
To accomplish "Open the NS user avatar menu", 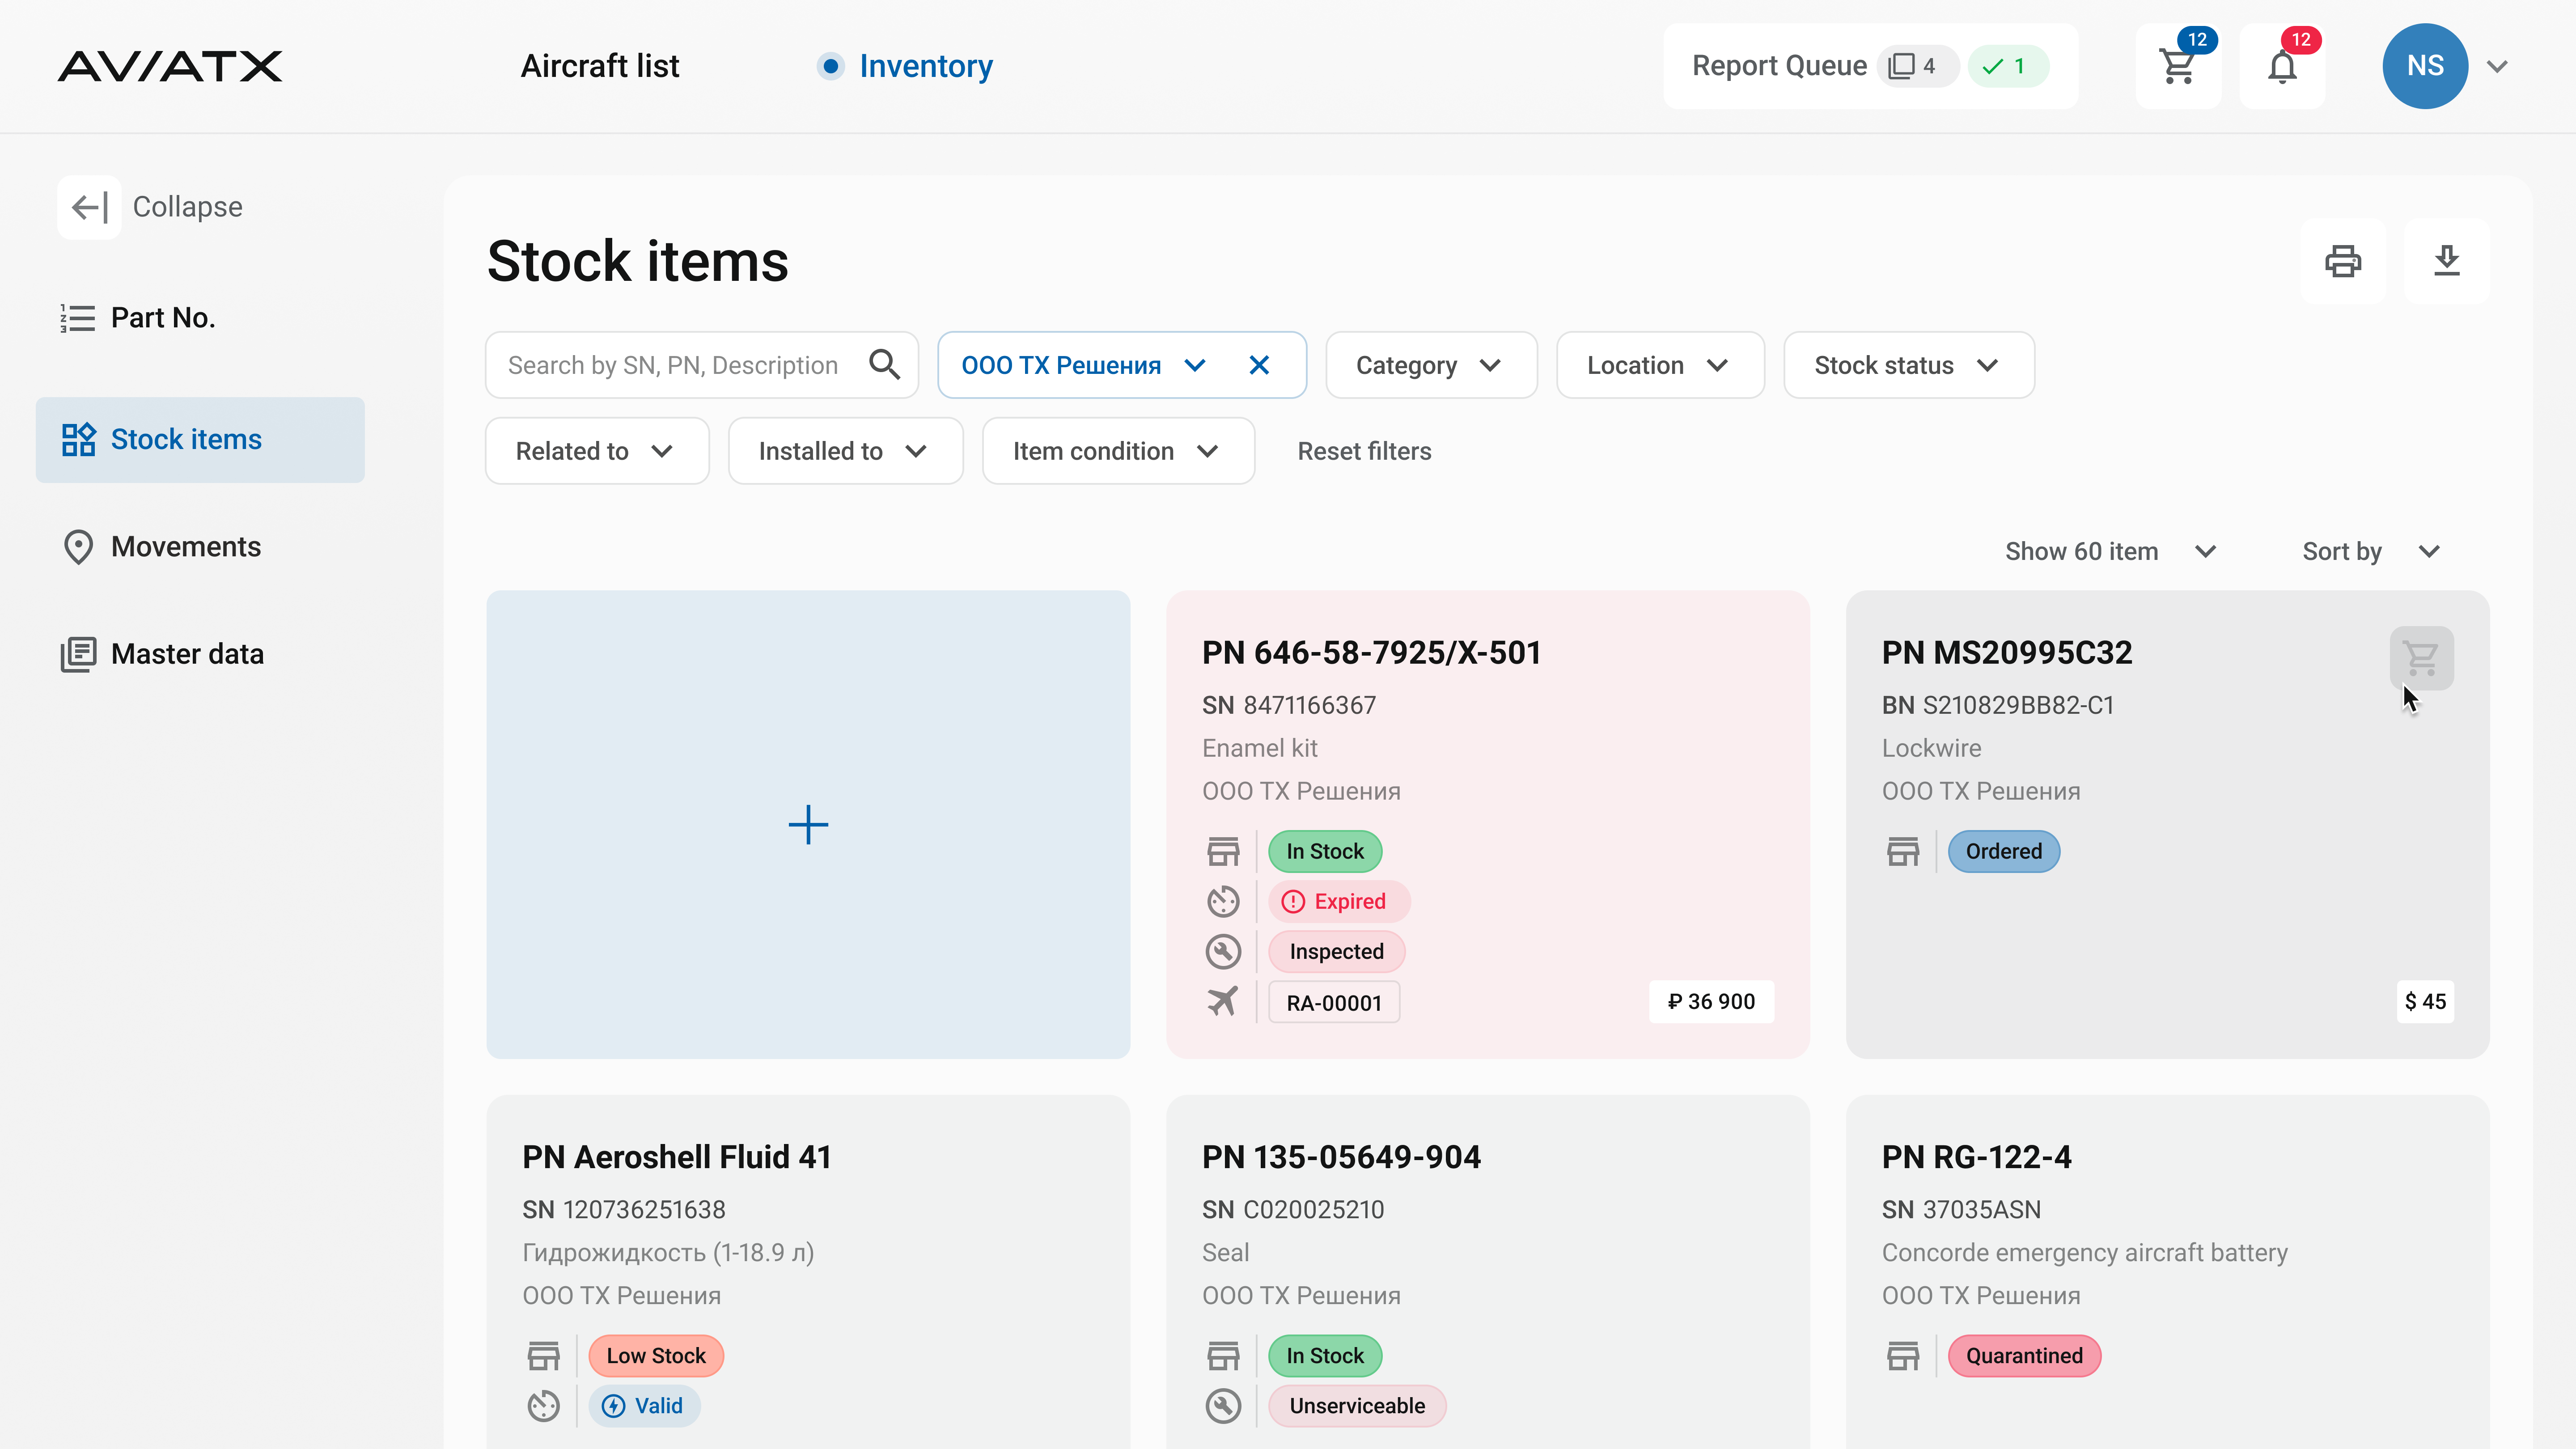I will click(2425, 66).
